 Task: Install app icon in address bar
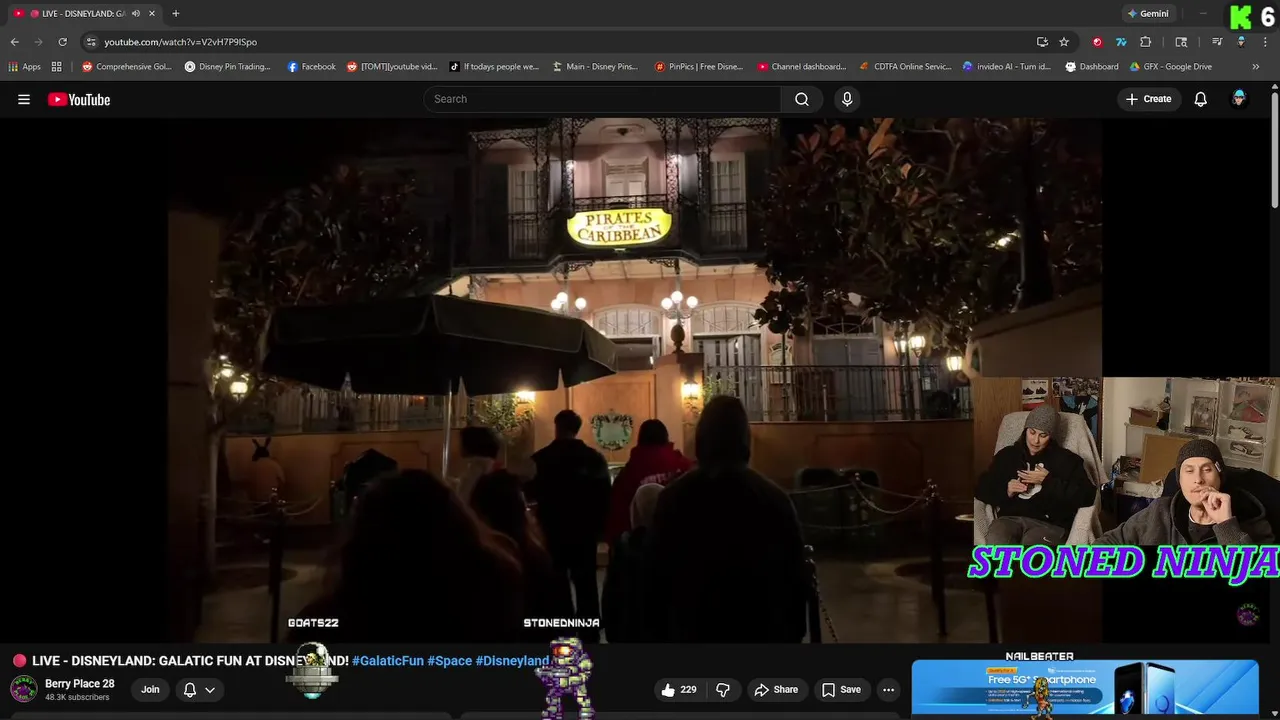[x=1042, y=42]
